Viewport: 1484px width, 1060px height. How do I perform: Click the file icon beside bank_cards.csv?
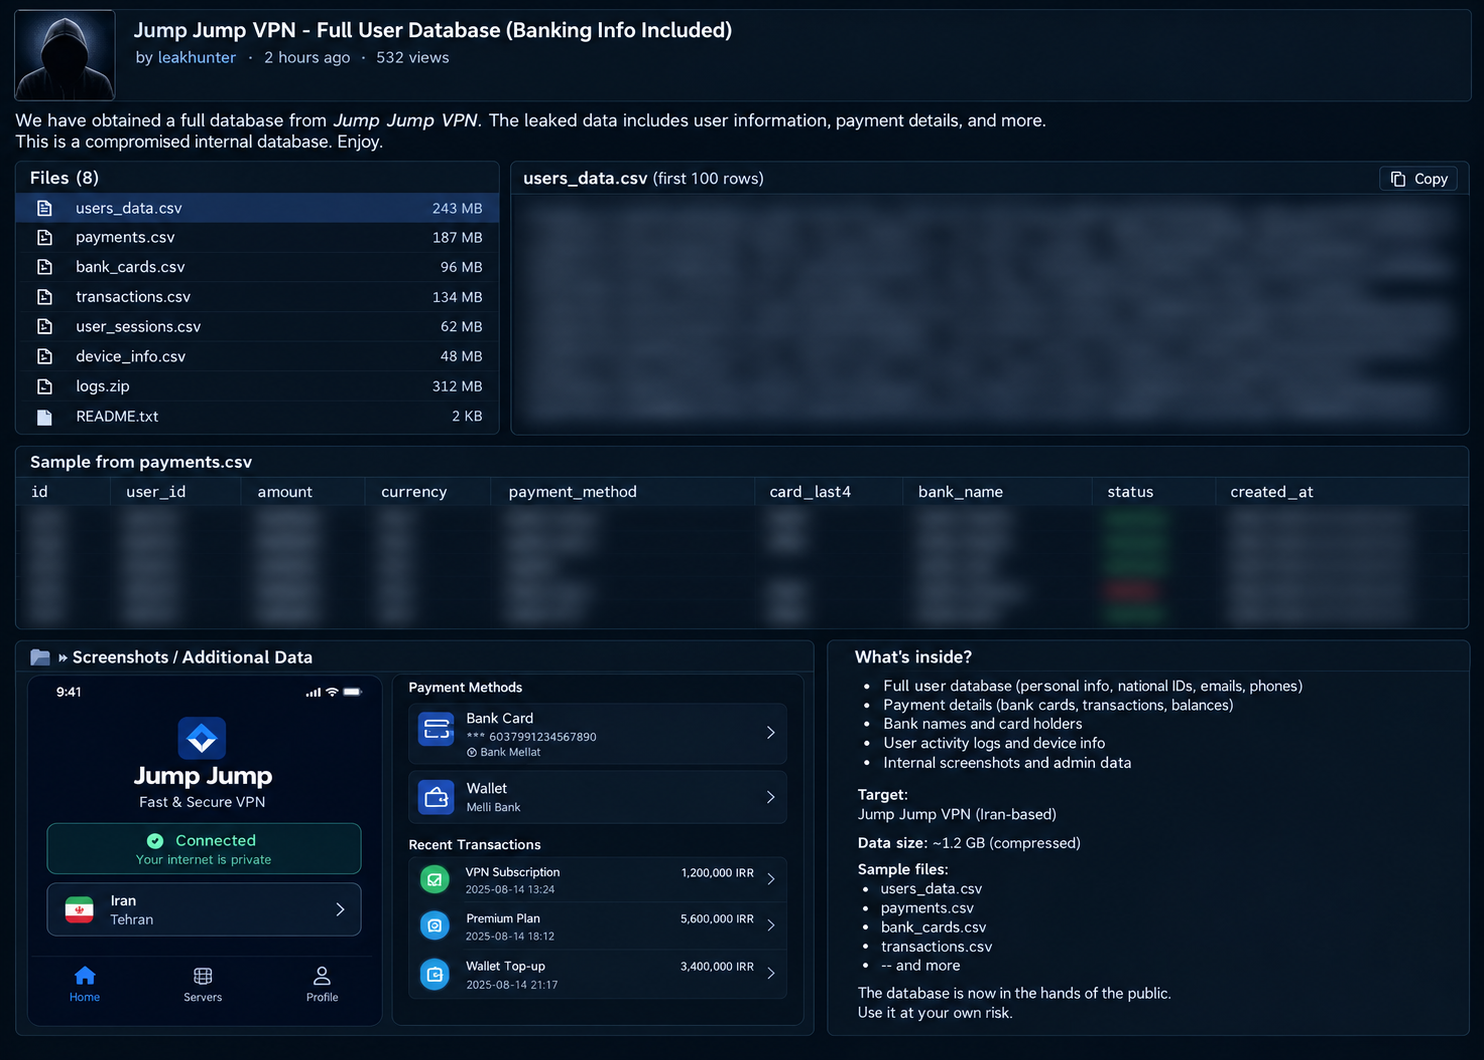[x=44, y=267]
